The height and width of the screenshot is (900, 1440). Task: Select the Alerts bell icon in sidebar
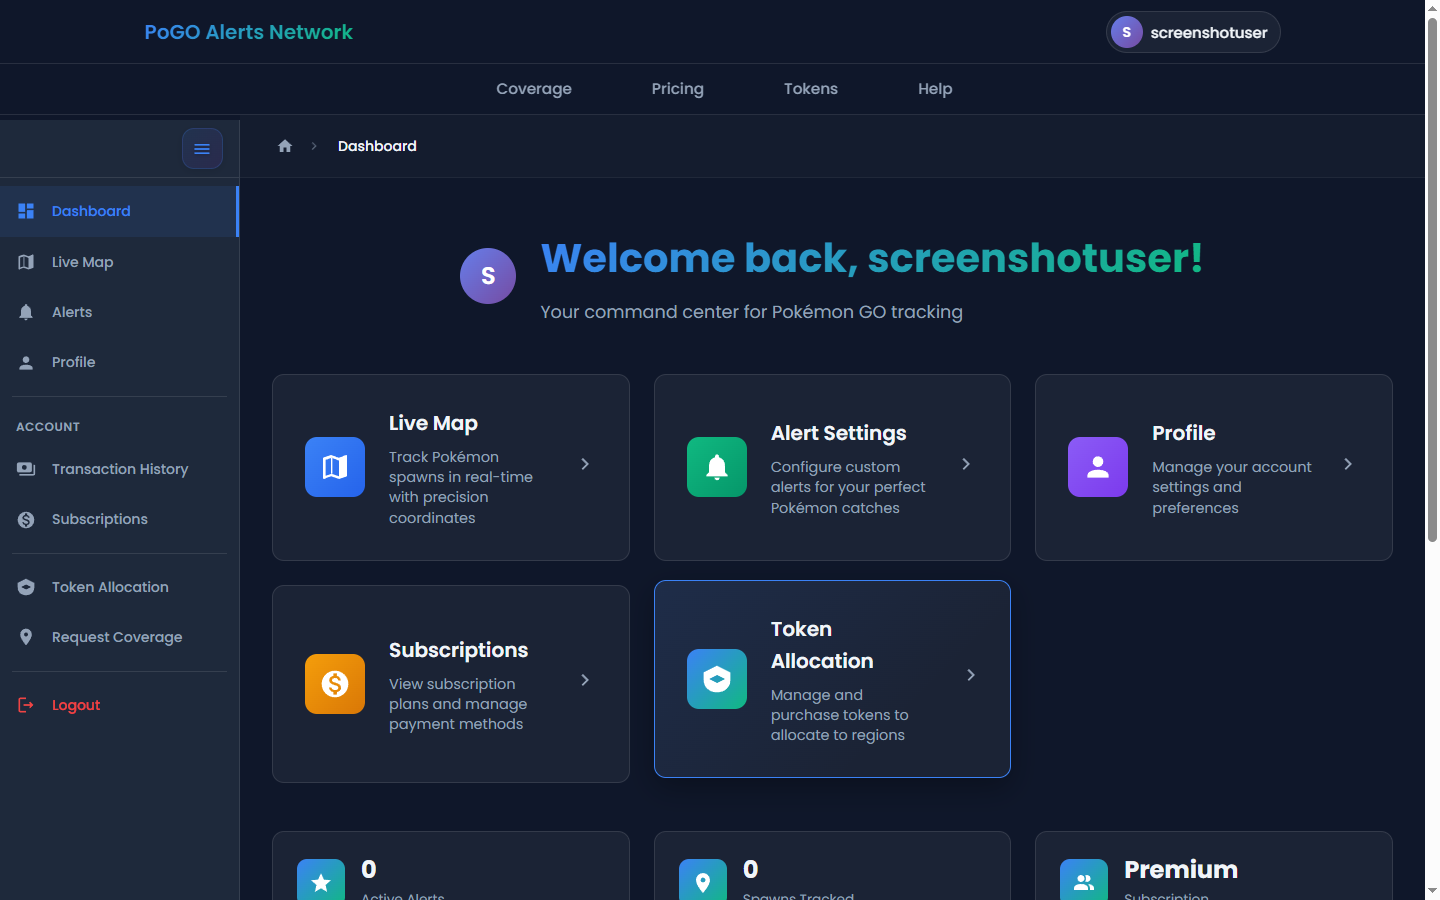26,312
